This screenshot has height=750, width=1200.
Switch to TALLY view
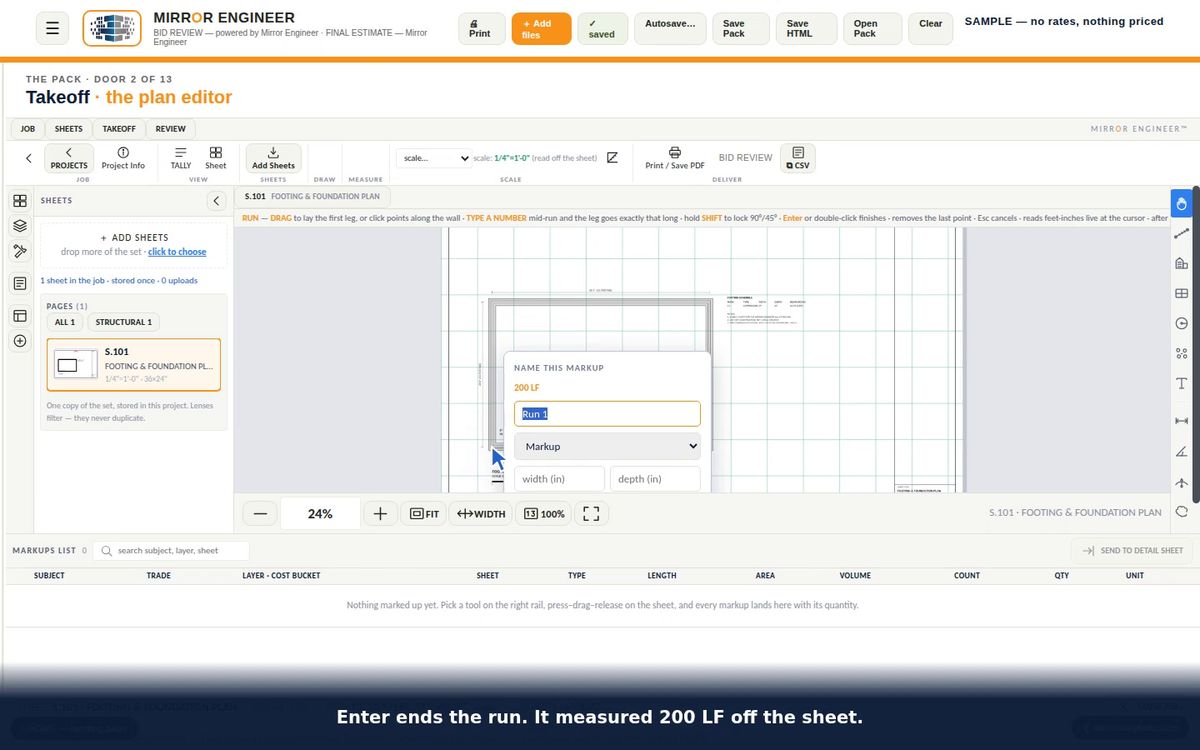pyautogui.click(x=180, y=158)
